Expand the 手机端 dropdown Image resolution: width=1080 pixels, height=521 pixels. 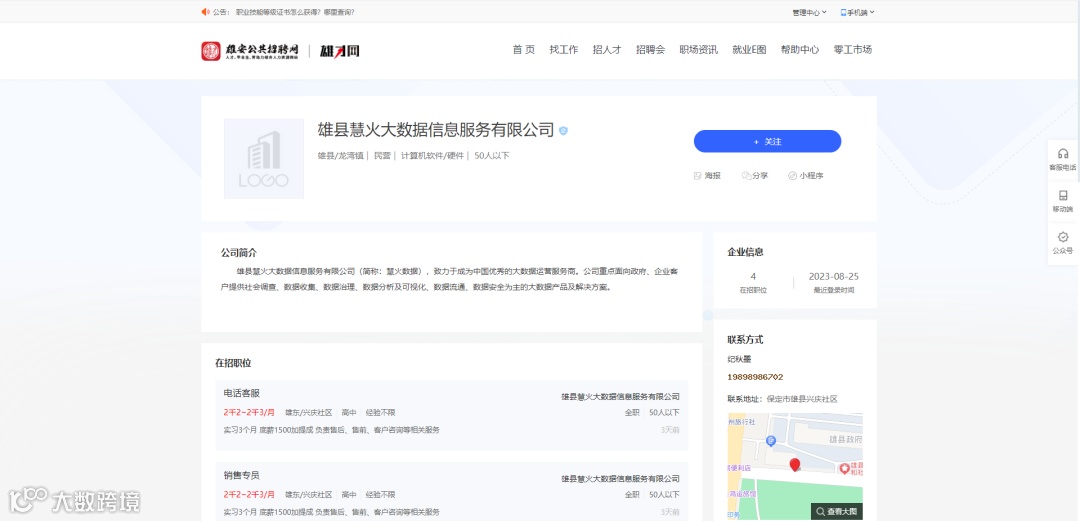[x=858, y=12]
